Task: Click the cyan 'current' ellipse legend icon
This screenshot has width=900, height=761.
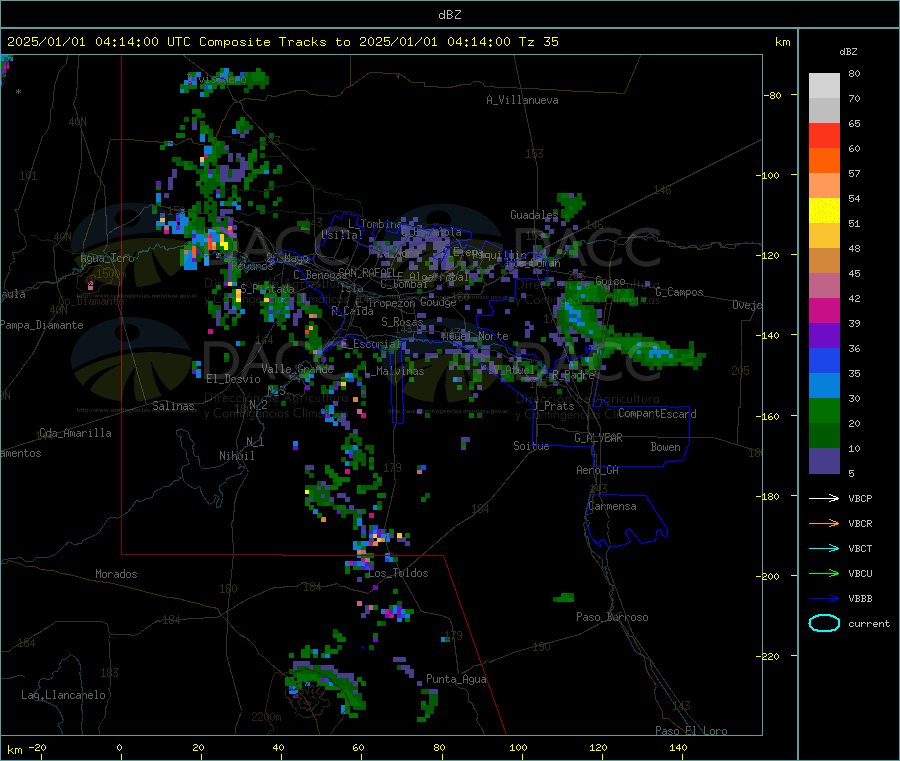Action: [x=824, y=623]
